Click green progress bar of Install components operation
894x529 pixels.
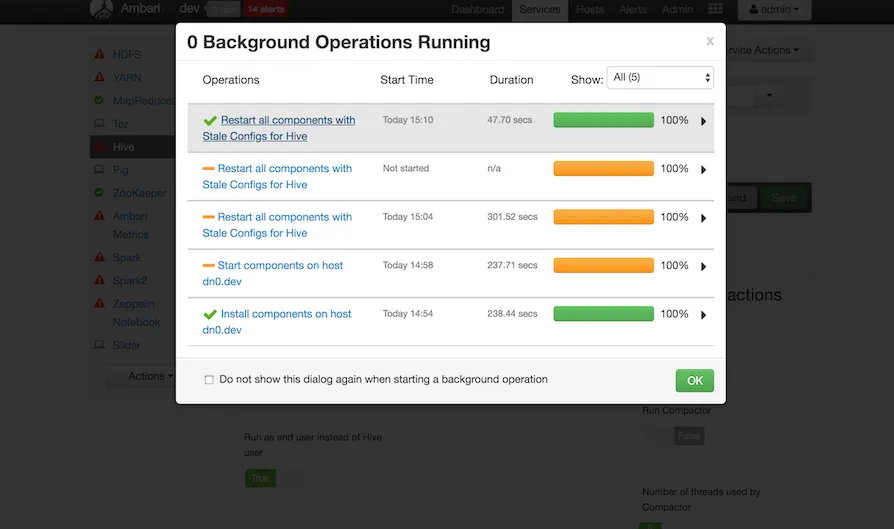click(x=603, y=314)
